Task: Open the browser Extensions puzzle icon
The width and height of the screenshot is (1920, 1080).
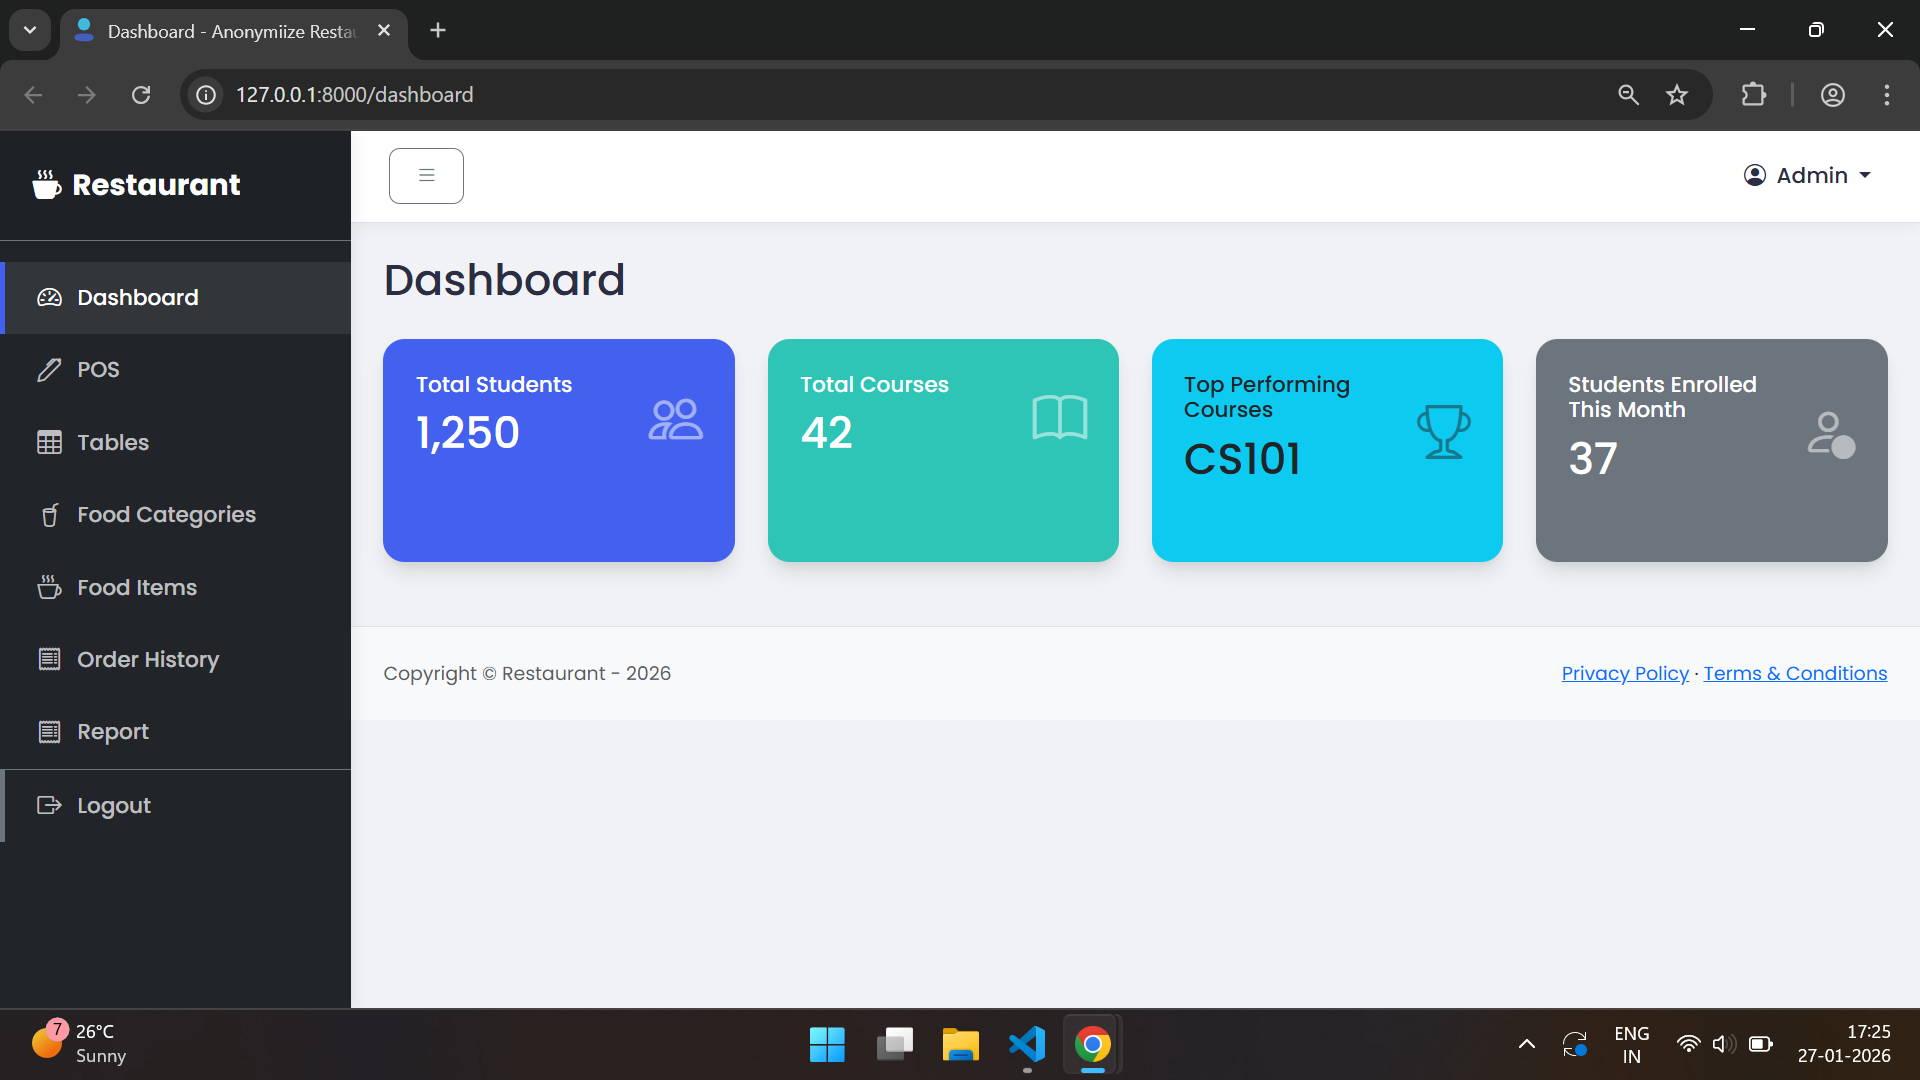Action: point(1753,95)
